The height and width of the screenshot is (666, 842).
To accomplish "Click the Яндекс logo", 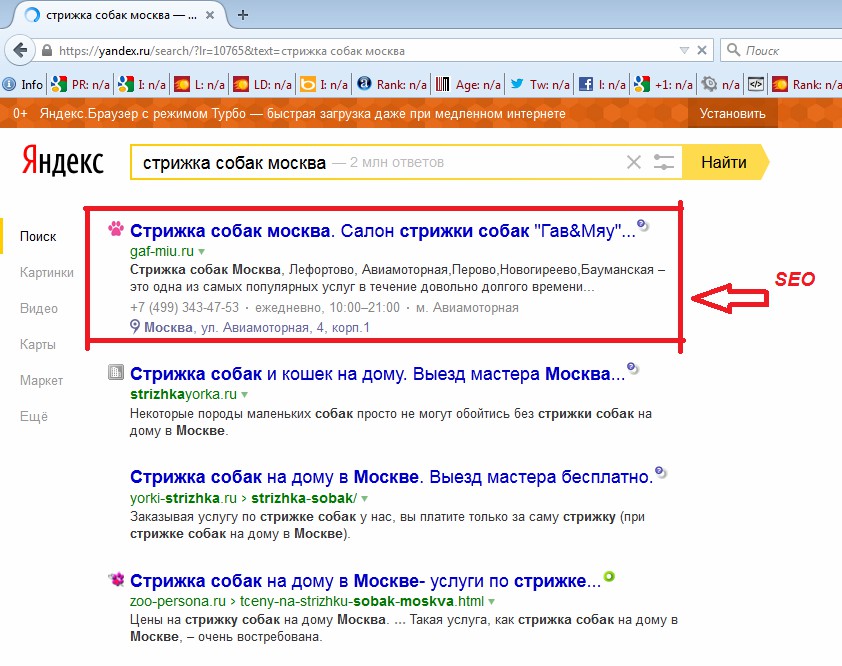I will (x=62, y=160).
